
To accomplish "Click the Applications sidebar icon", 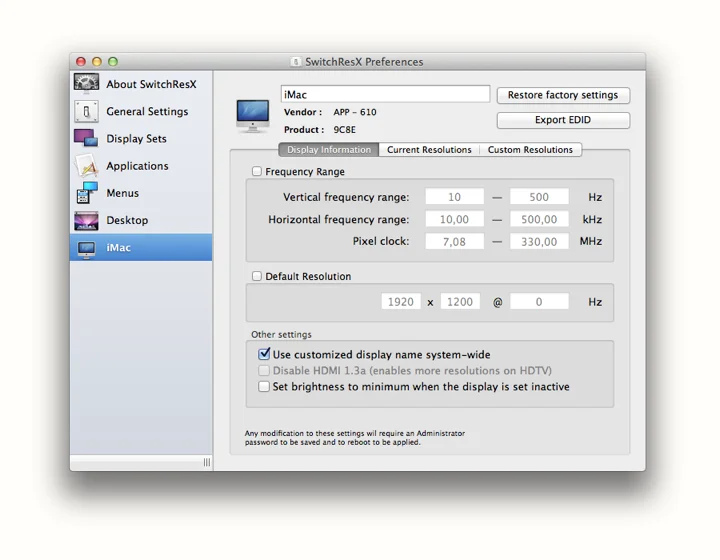I will 86,166.
